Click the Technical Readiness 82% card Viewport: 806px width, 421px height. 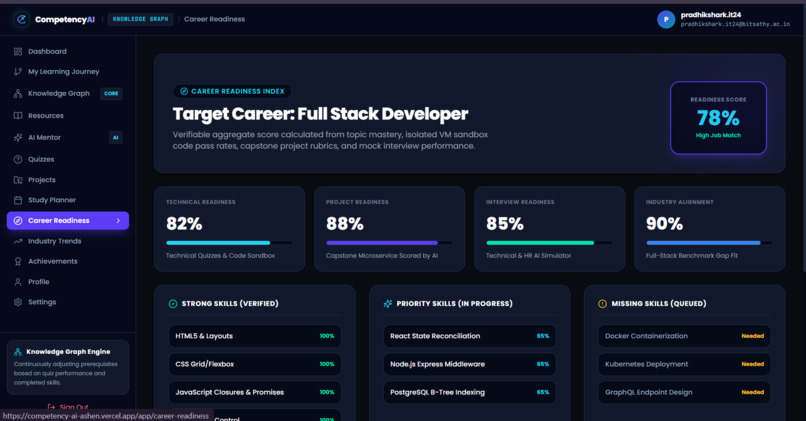(230, 229)
